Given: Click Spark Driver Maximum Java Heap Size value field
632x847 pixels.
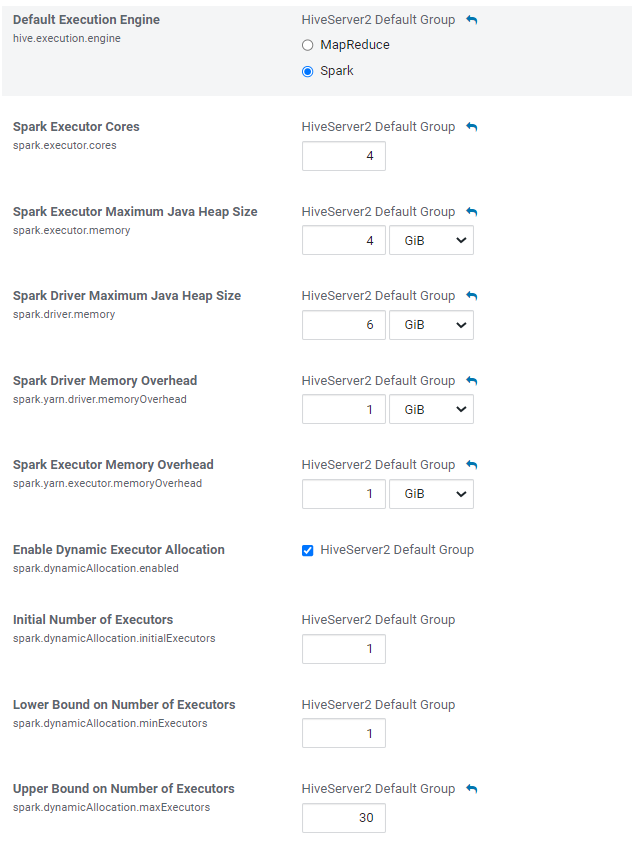Looking at the screenshot, I should [x=343, y=325].
